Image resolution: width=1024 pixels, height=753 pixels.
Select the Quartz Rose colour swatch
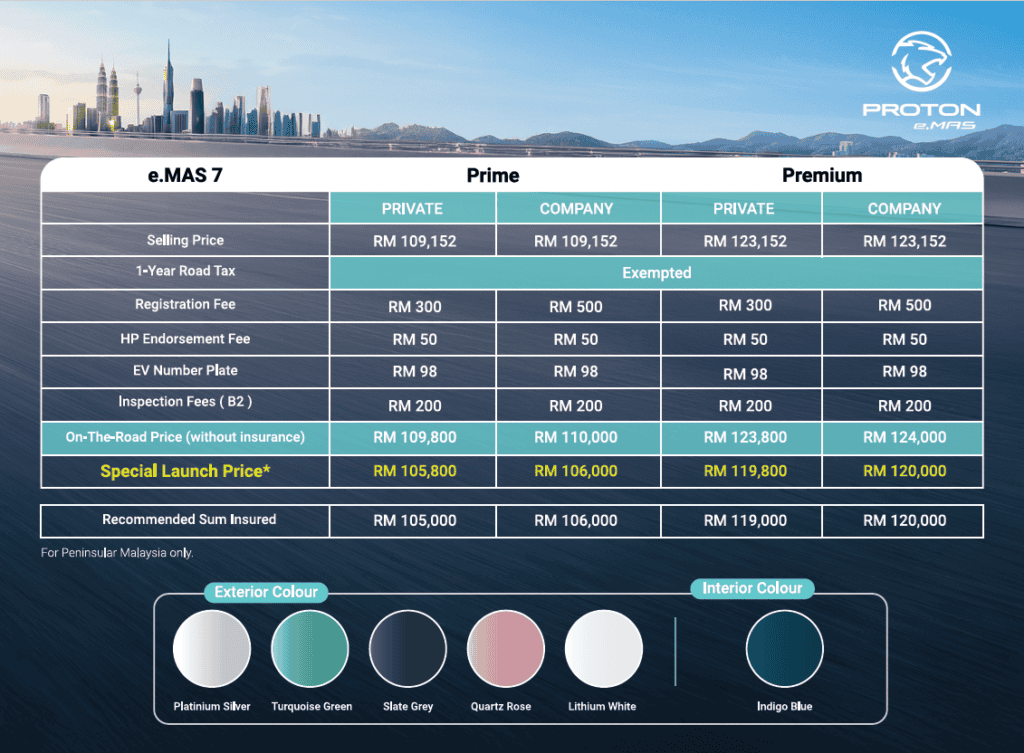[x=506, y=650]
